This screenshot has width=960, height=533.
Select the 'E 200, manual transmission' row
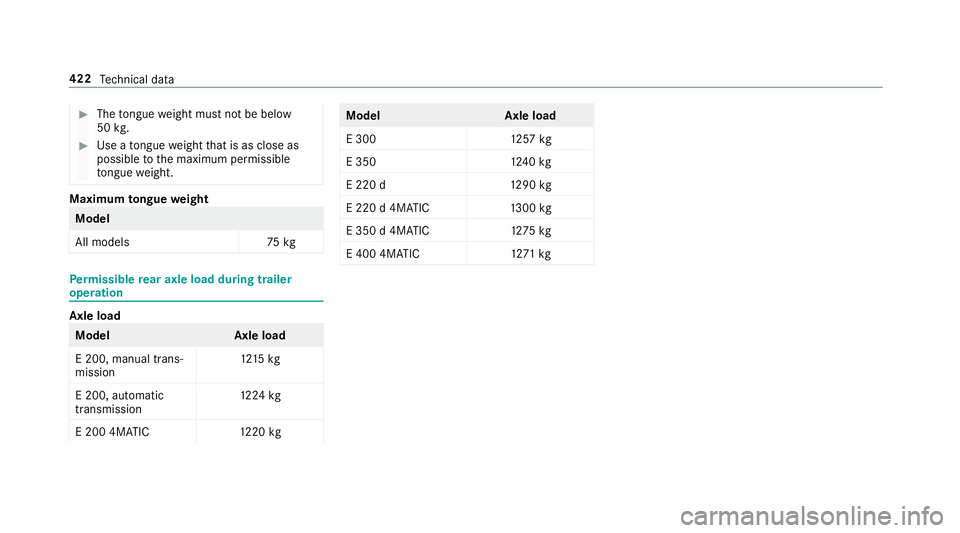pyautogui.click(x=196, y=365)
